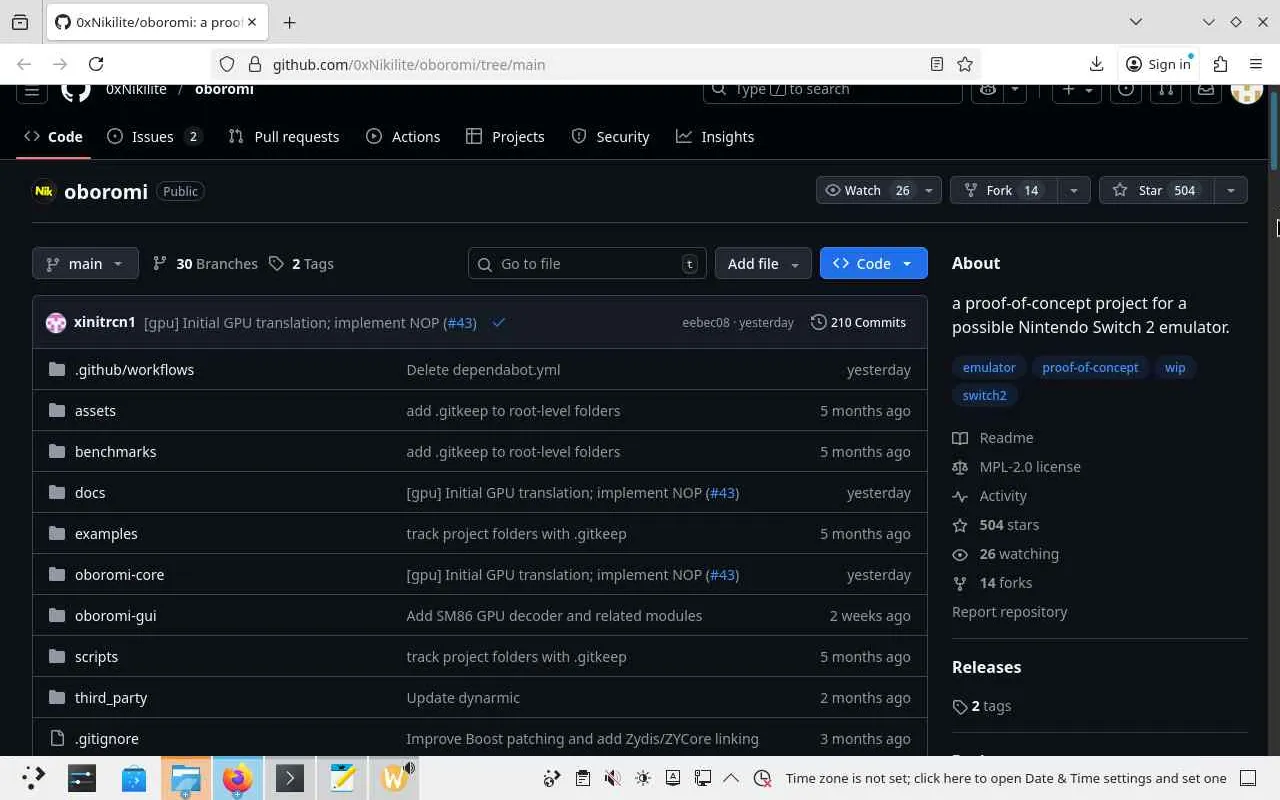Focus the Go to file search field
The width and height of the screenshot is (1280, 800).
click(x=587, y=264)
